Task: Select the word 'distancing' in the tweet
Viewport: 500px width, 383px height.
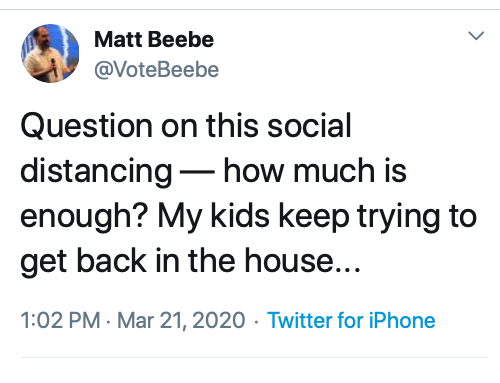Action: point(96,171)
